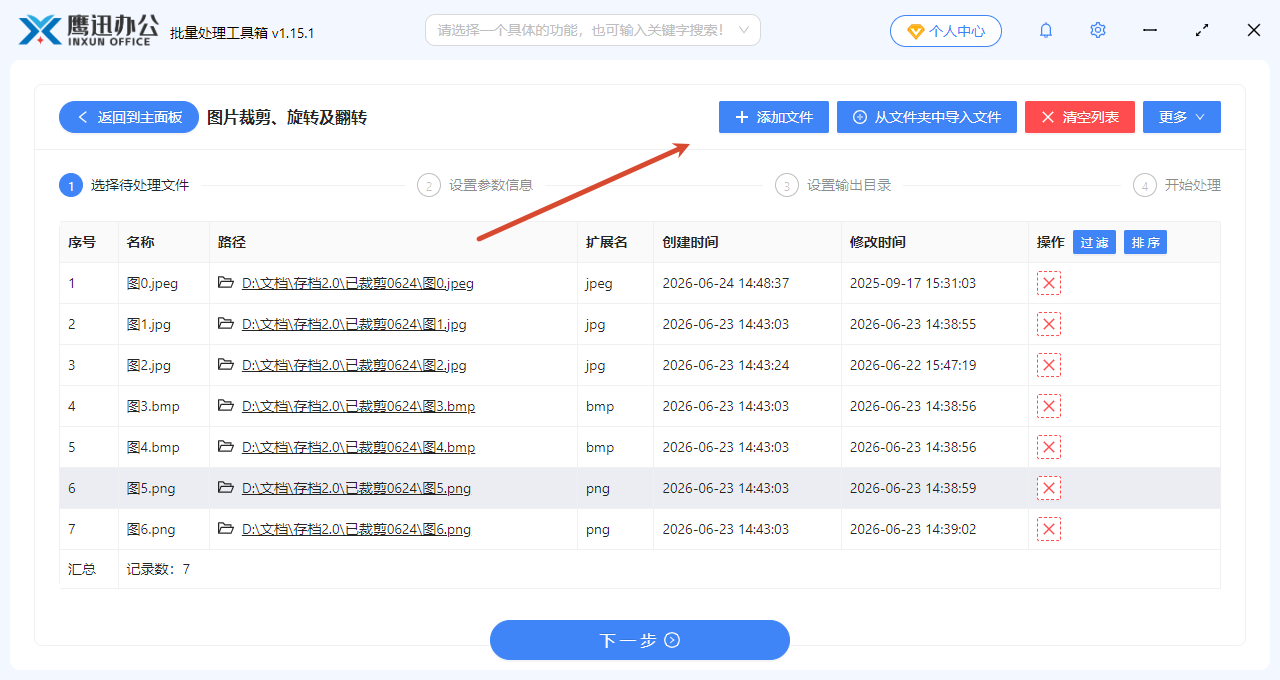The image size is (1280, 680).
Task: Remove 图5.png with its delete icon
Action: point(1049,488)
